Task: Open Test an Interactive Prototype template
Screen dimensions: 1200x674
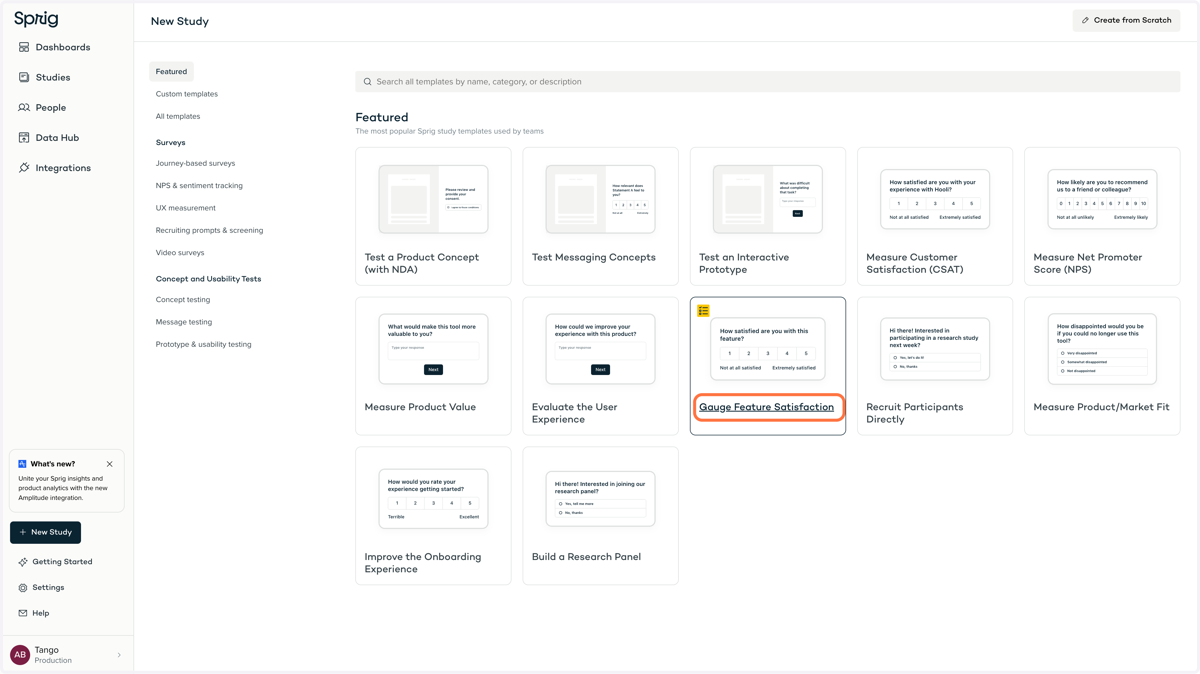Action: click(768, 216)
